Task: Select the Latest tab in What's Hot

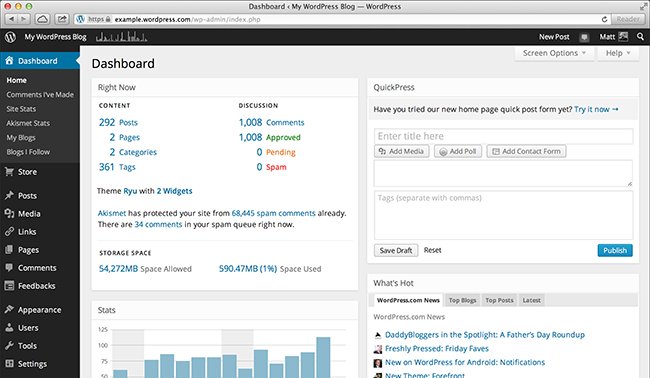Action: click(531, 300)
